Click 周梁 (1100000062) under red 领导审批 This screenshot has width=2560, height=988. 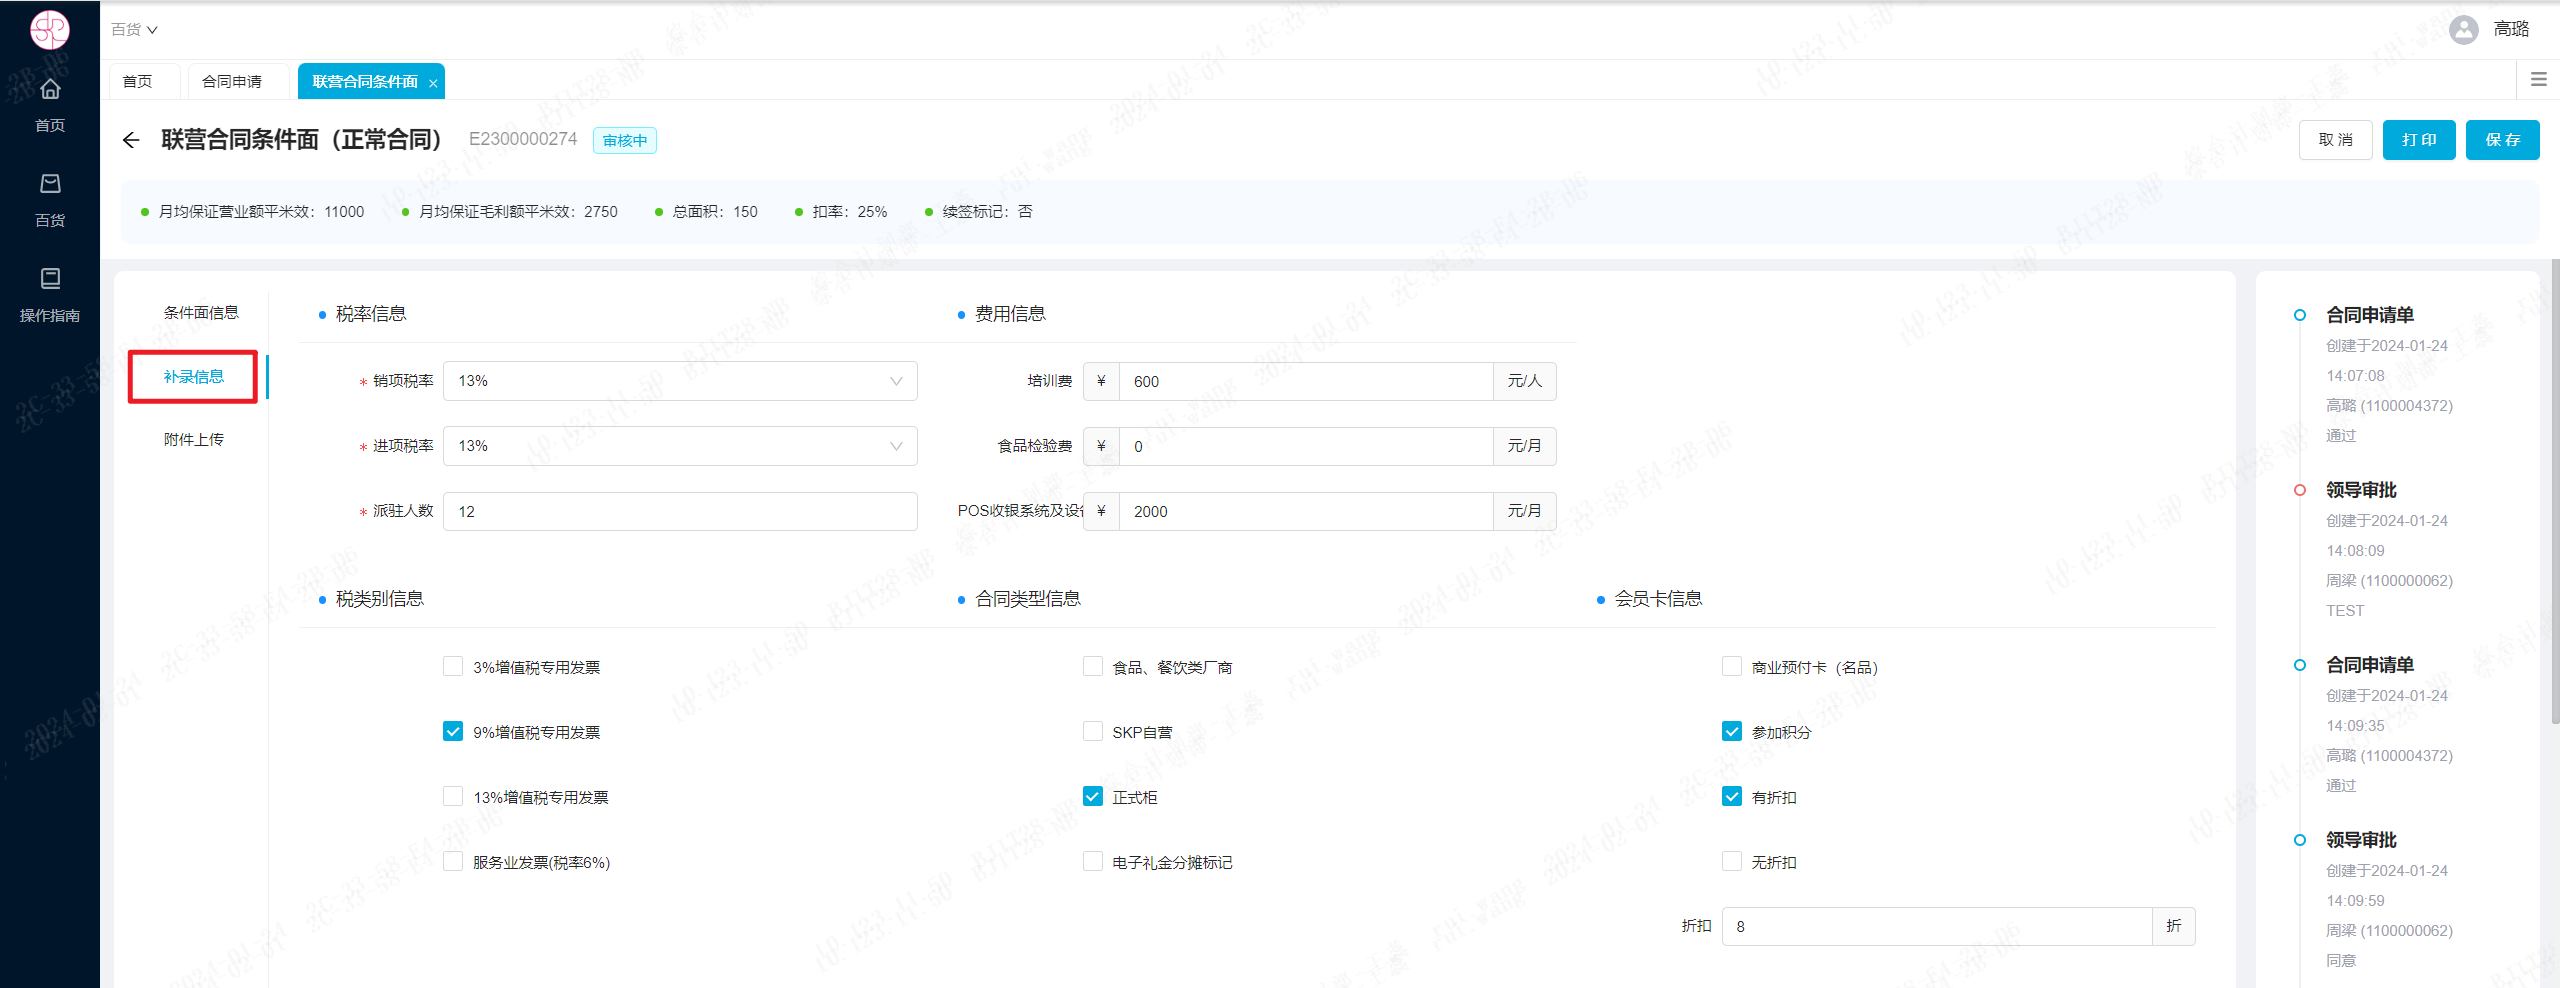pyautogui.click(x=2389, y=581)
